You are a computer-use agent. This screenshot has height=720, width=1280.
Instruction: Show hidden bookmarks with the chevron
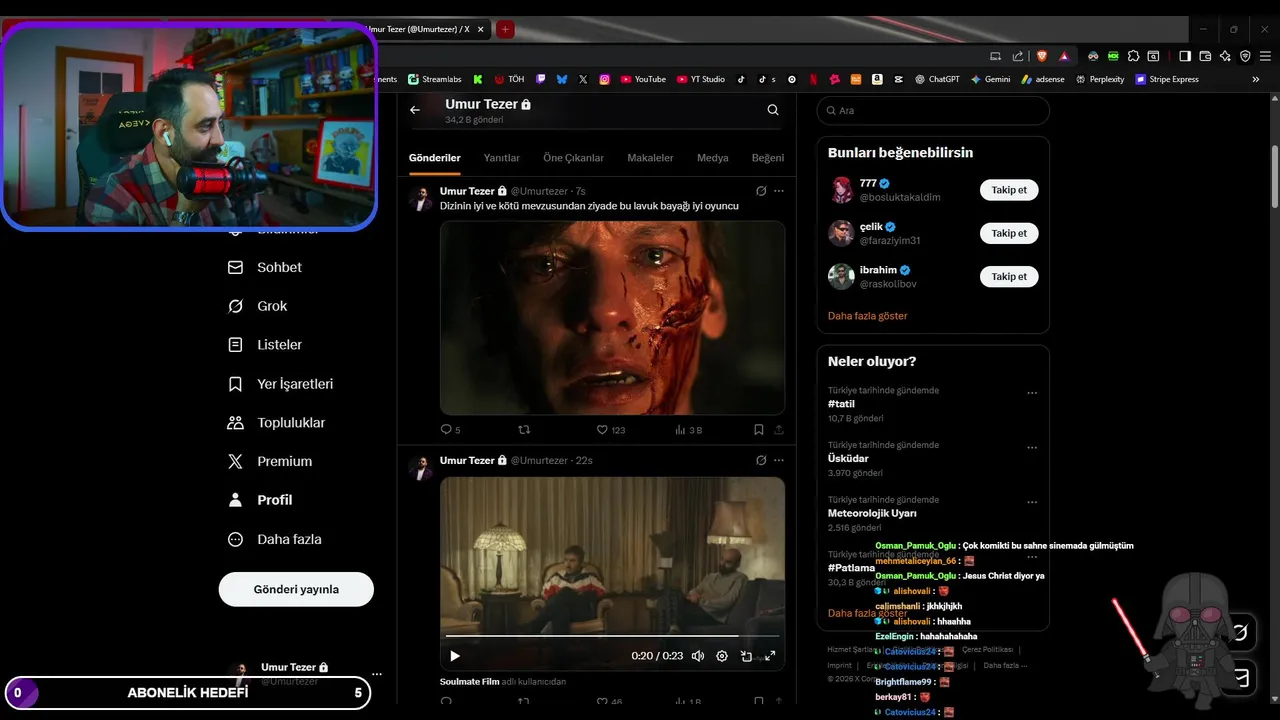pyautogui.click(x=1256, y=79)
